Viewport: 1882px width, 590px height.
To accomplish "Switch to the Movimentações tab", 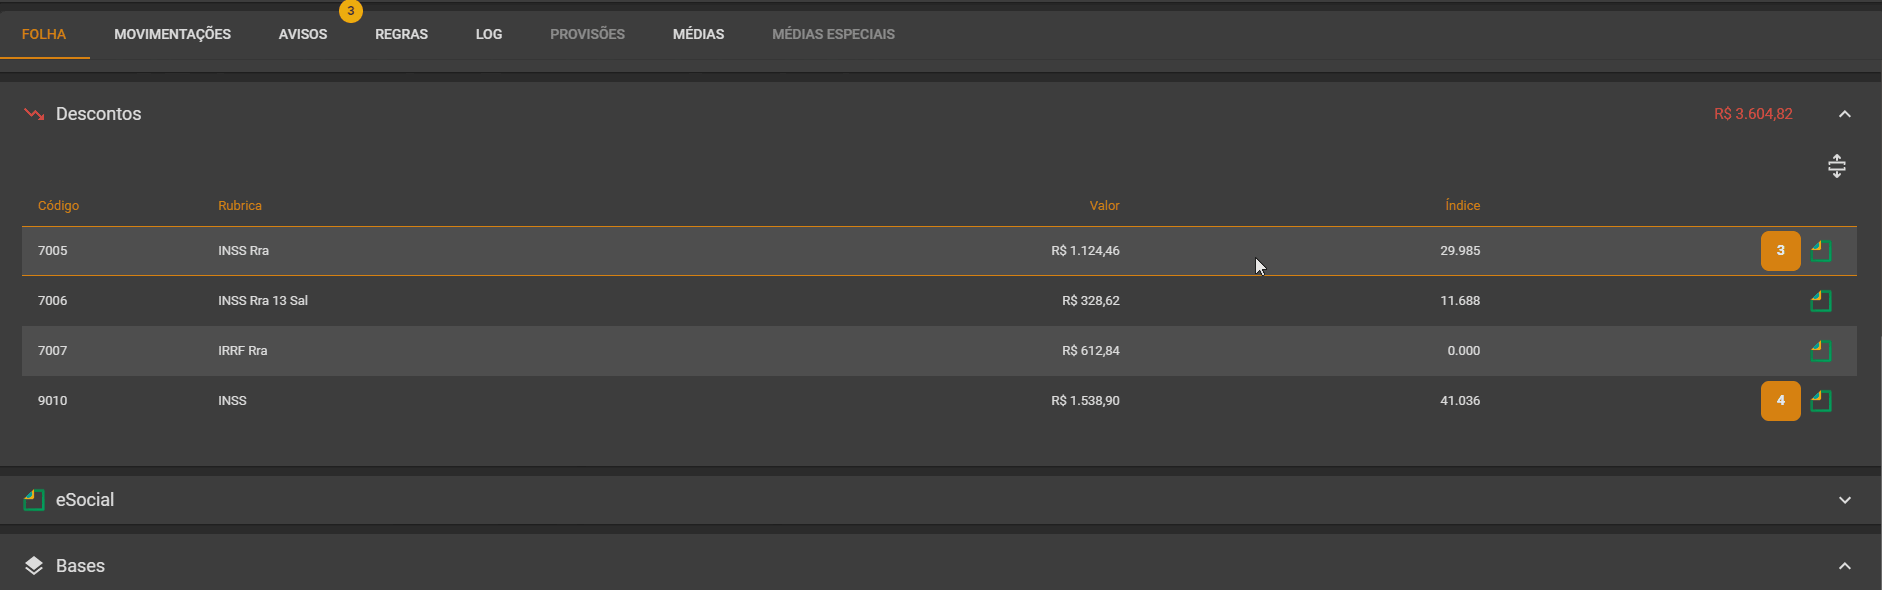I will pos(172,34).
